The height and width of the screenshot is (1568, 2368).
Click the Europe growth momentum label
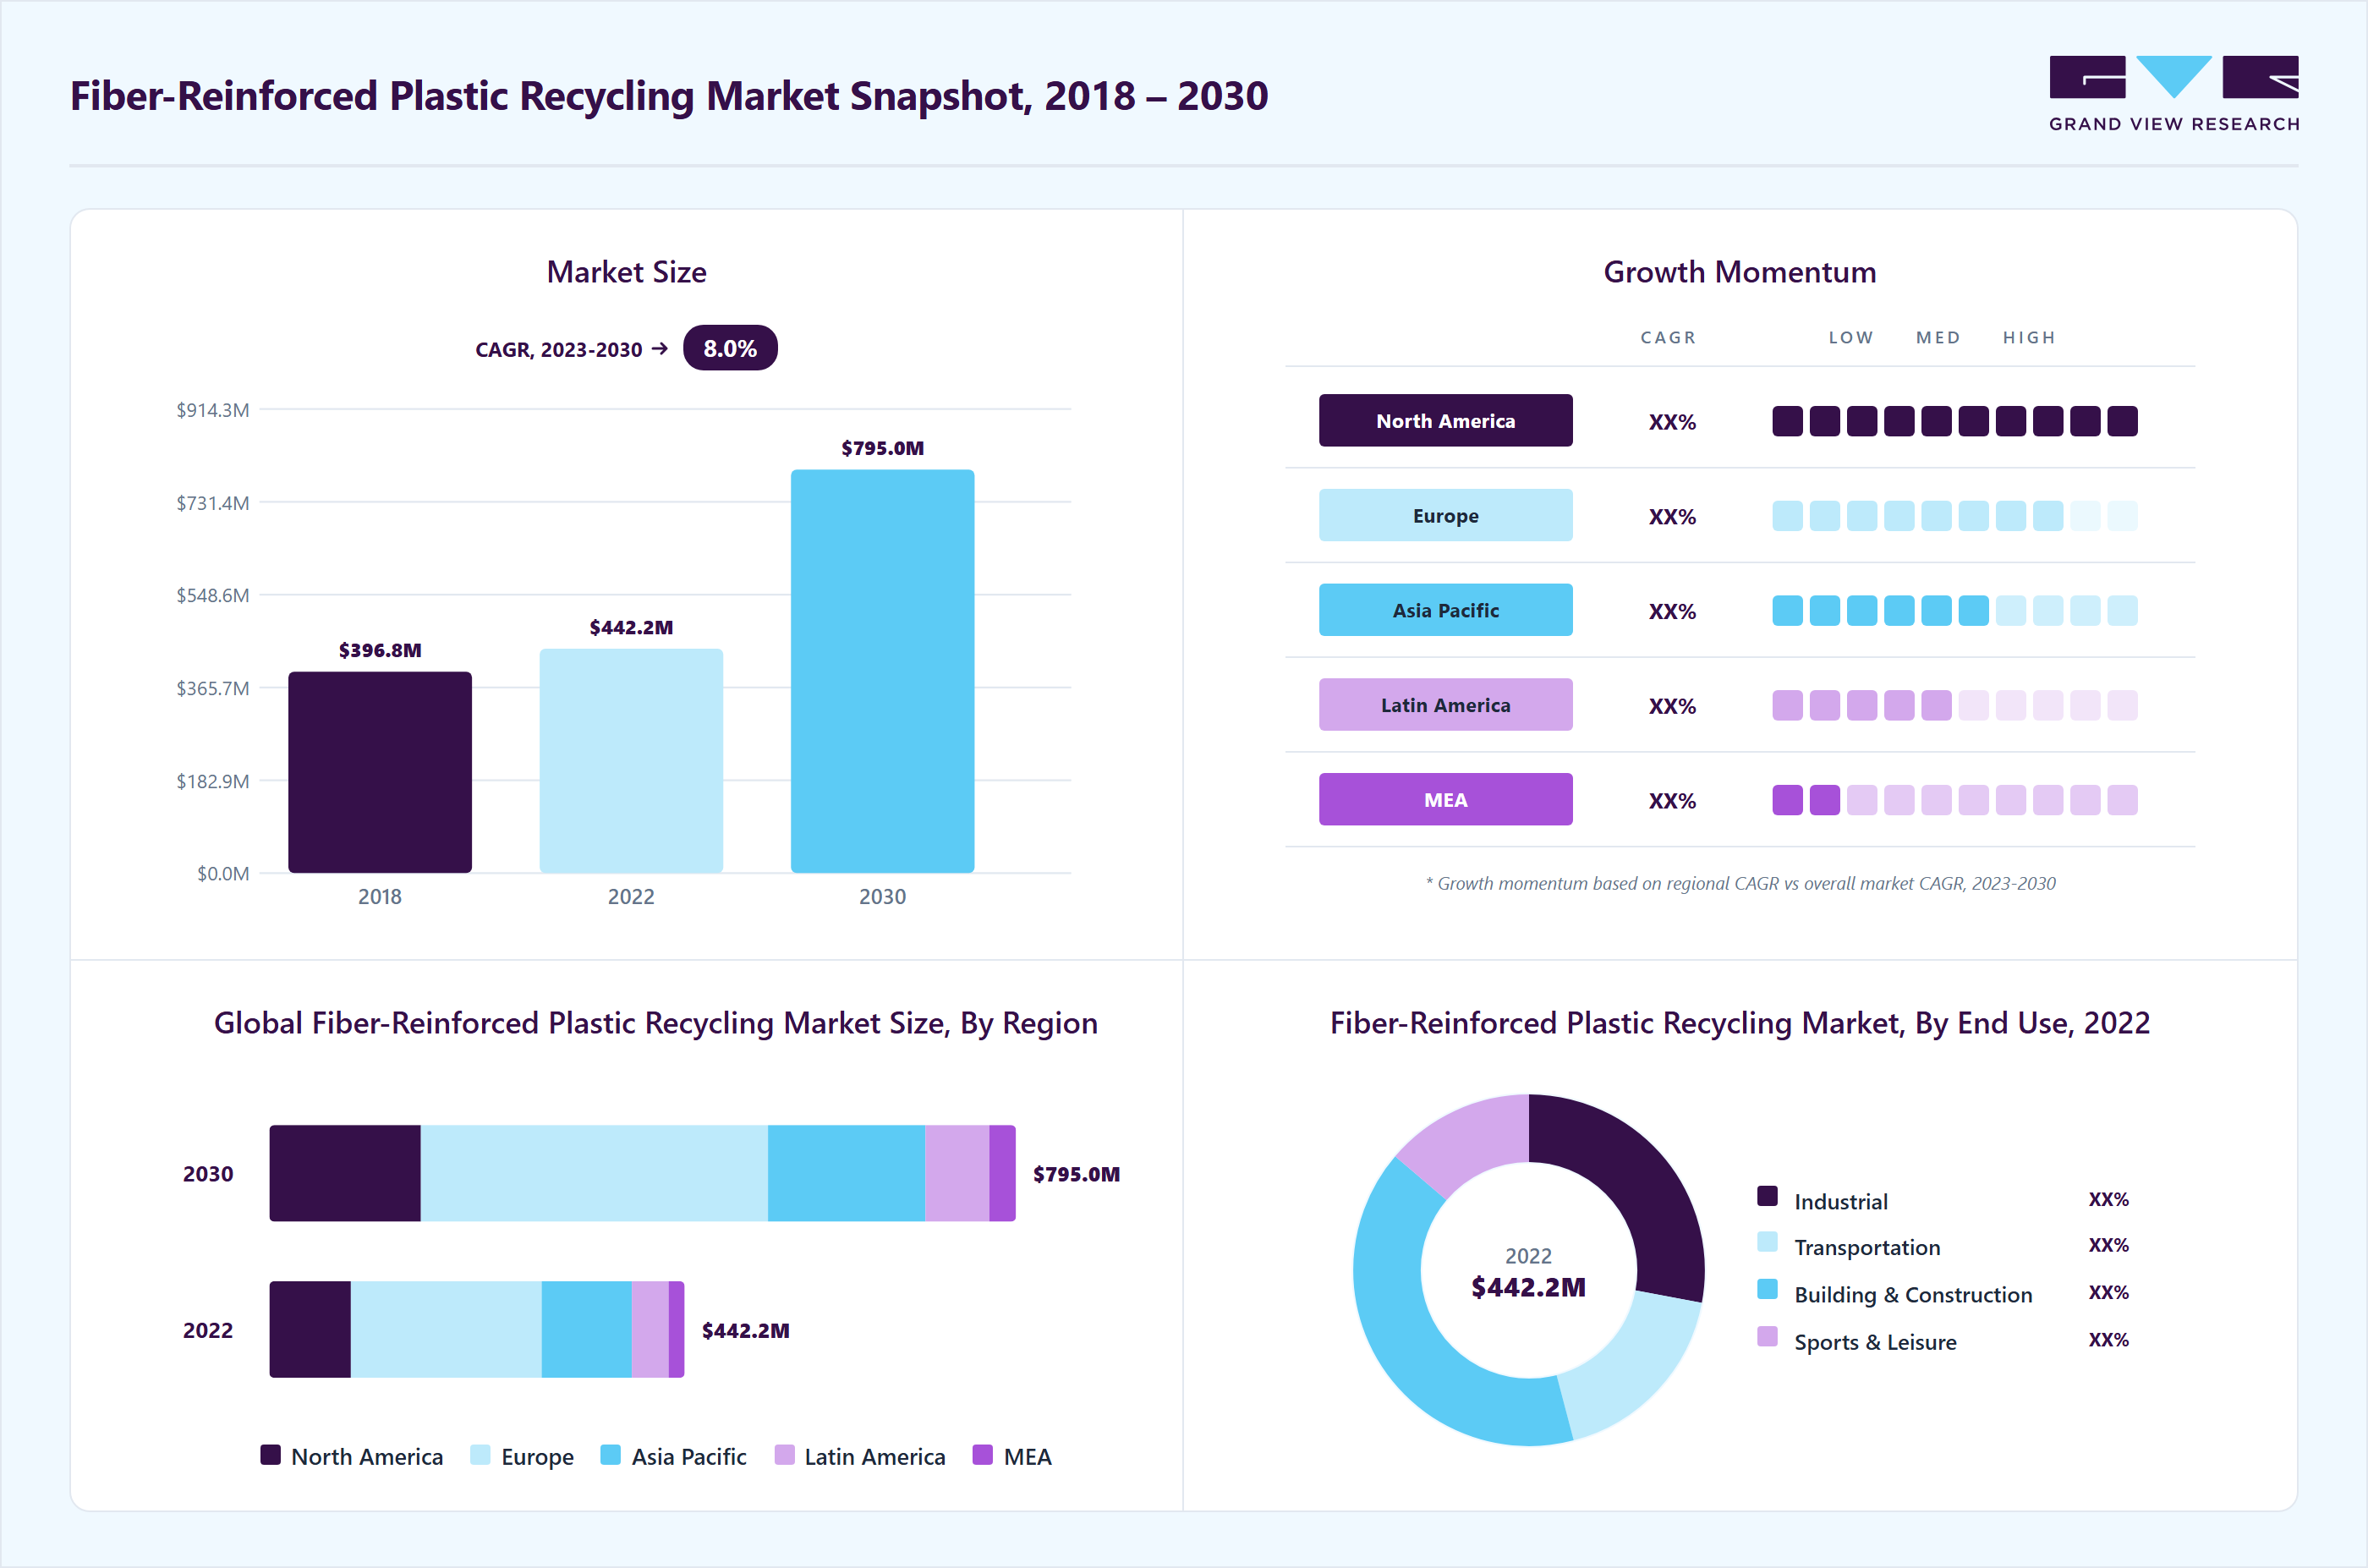tap(1445, 515)
